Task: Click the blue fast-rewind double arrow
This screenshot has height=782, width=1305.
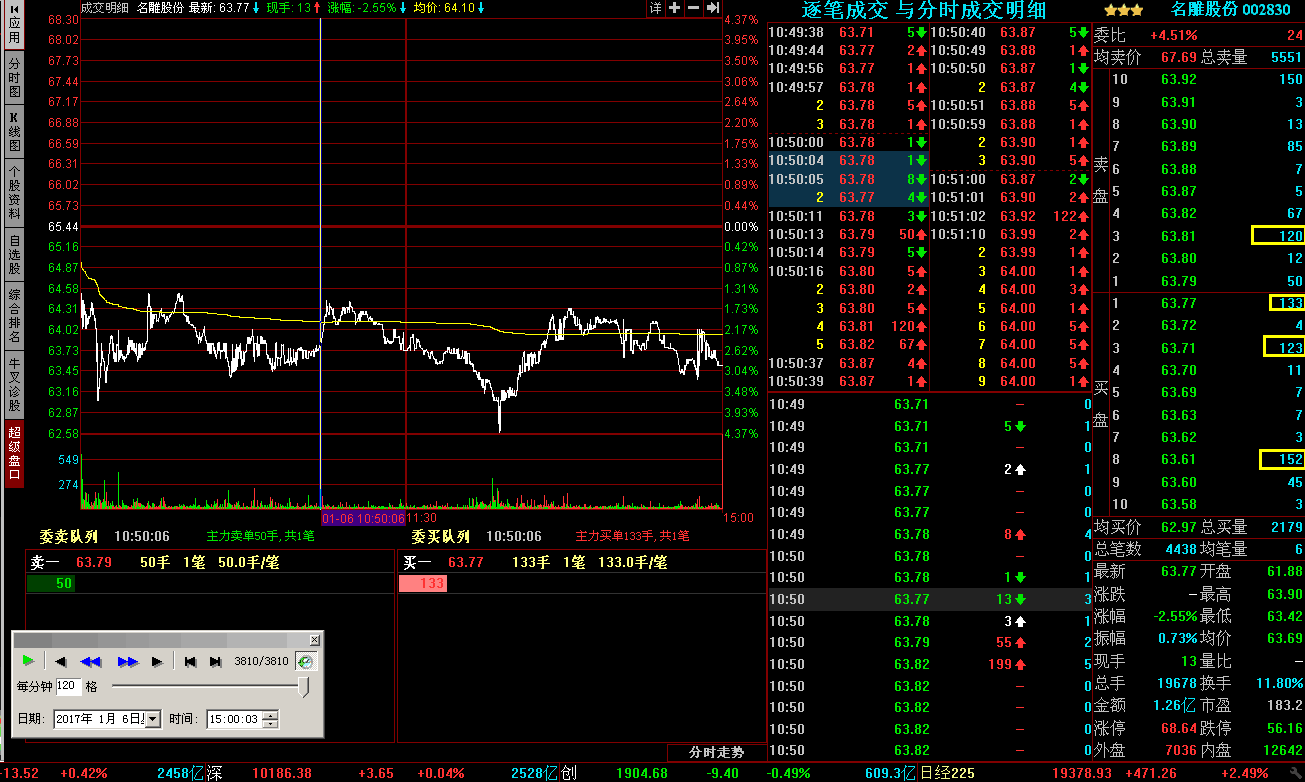Action: [91, 661]
